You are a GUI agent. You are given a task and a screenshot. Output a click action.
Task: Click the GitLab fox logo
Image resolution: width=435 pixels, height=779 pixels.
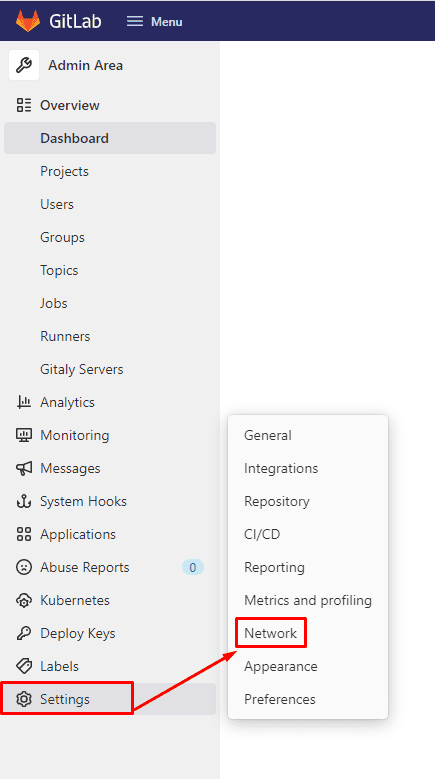coord(28,21)
